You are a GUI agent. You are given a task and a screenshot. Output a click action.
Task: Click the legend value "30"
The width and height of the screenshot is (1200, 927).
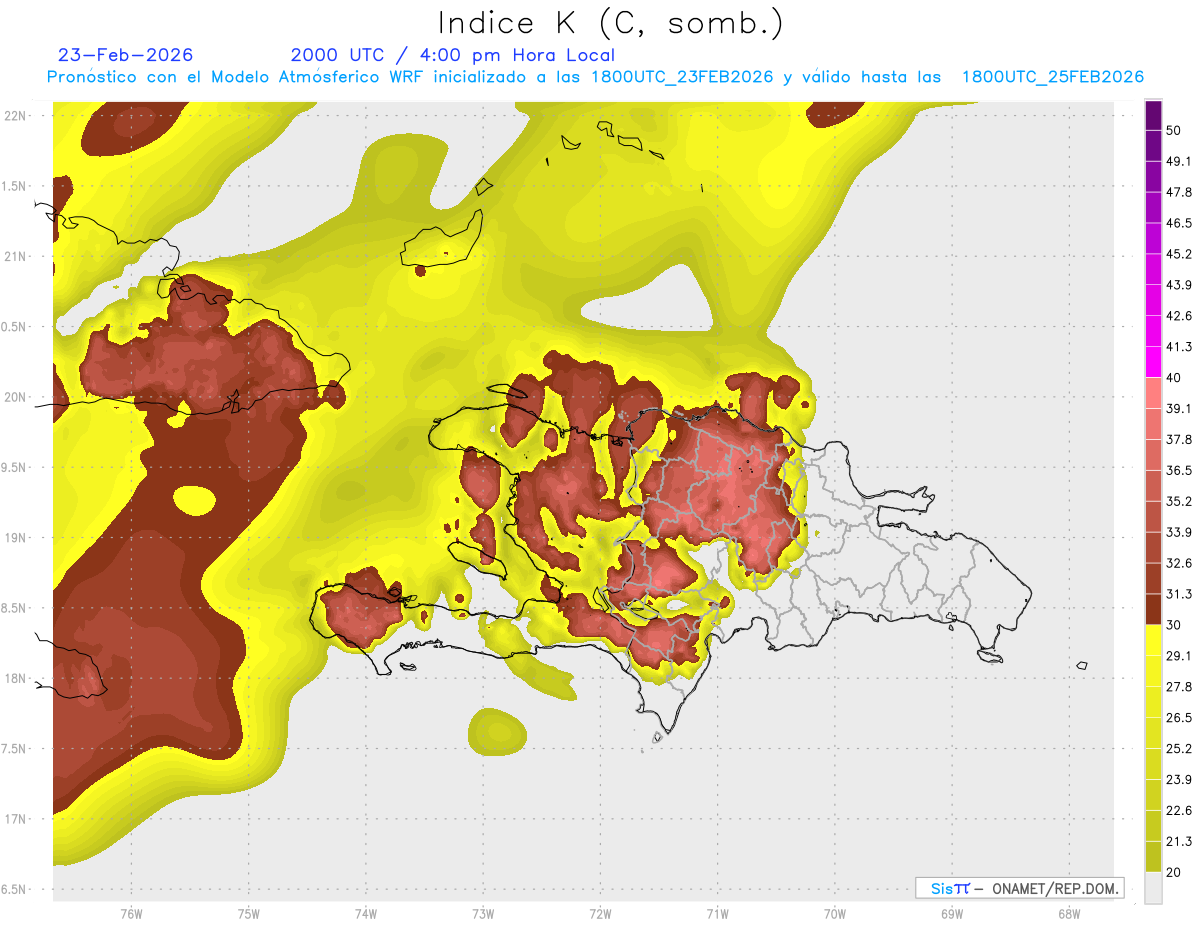[1176, 625]
